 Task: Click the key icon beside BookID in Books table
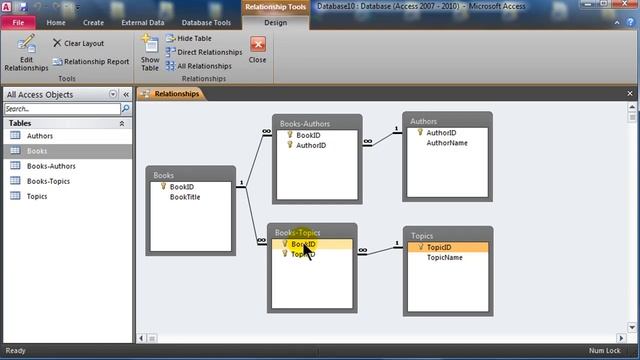point(163,187)
